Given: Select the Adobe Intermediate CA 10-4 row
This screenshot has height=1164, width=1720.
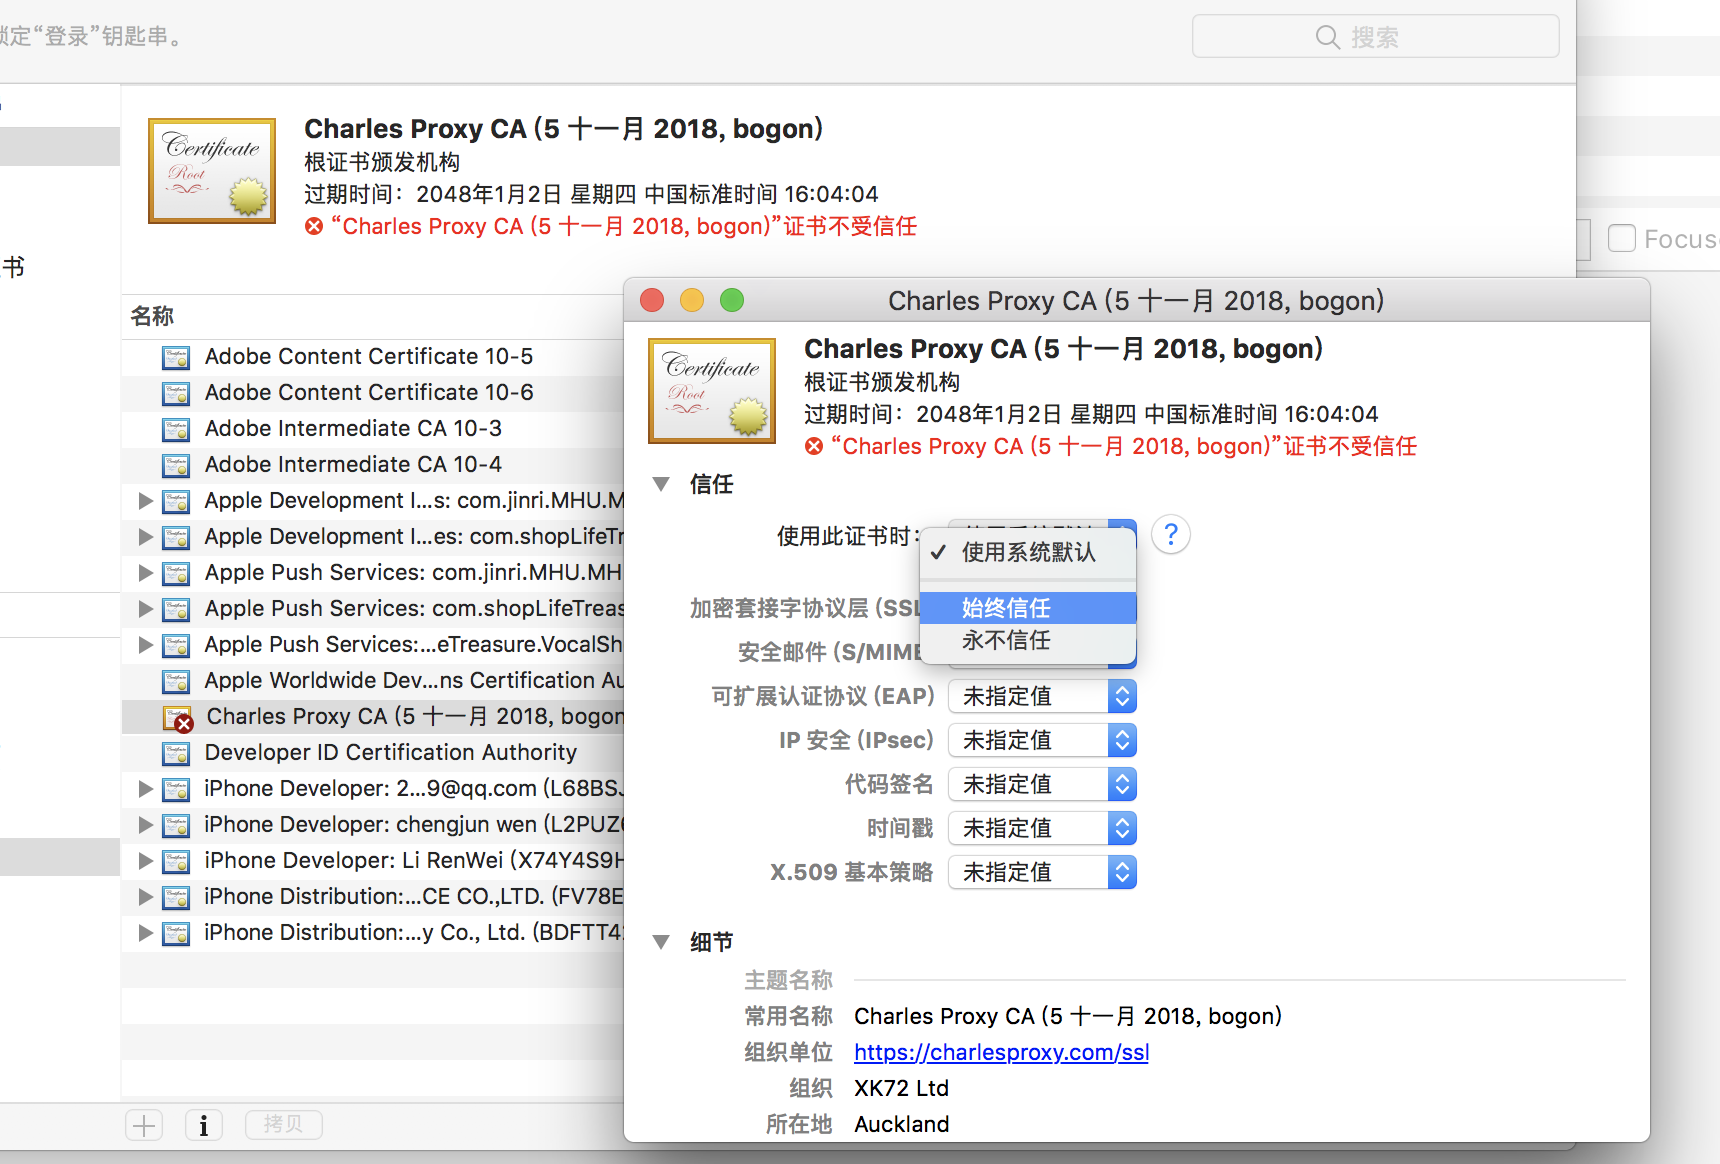Looking at the screenshot, I should click(x=373, y=464).
